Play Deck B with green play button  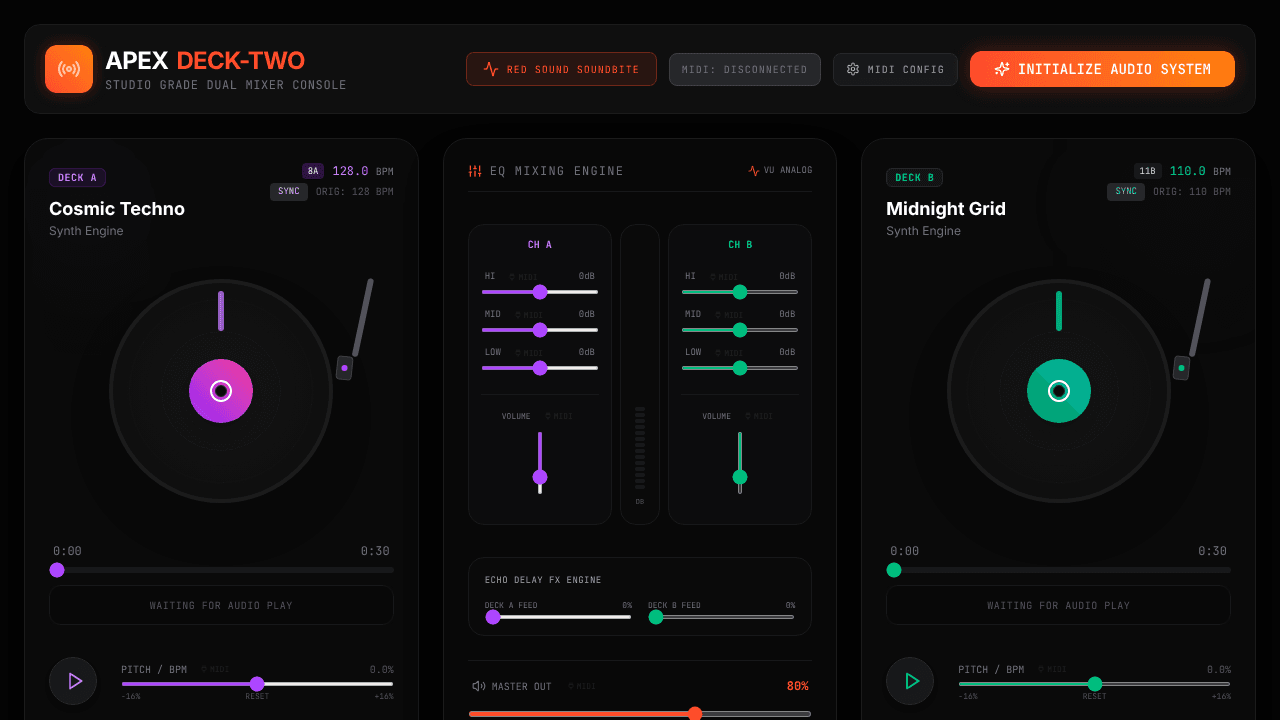click(910, 681)
